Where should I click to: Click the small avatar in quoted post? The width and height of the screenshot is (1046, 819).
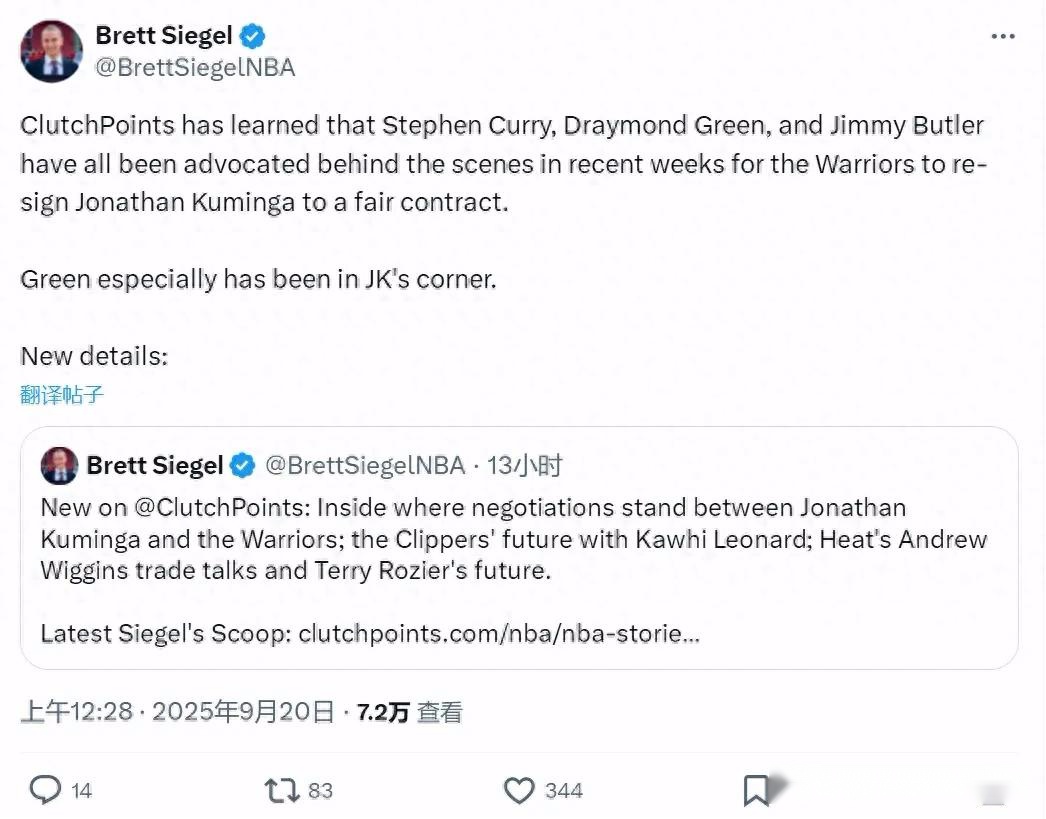(59, 466)
